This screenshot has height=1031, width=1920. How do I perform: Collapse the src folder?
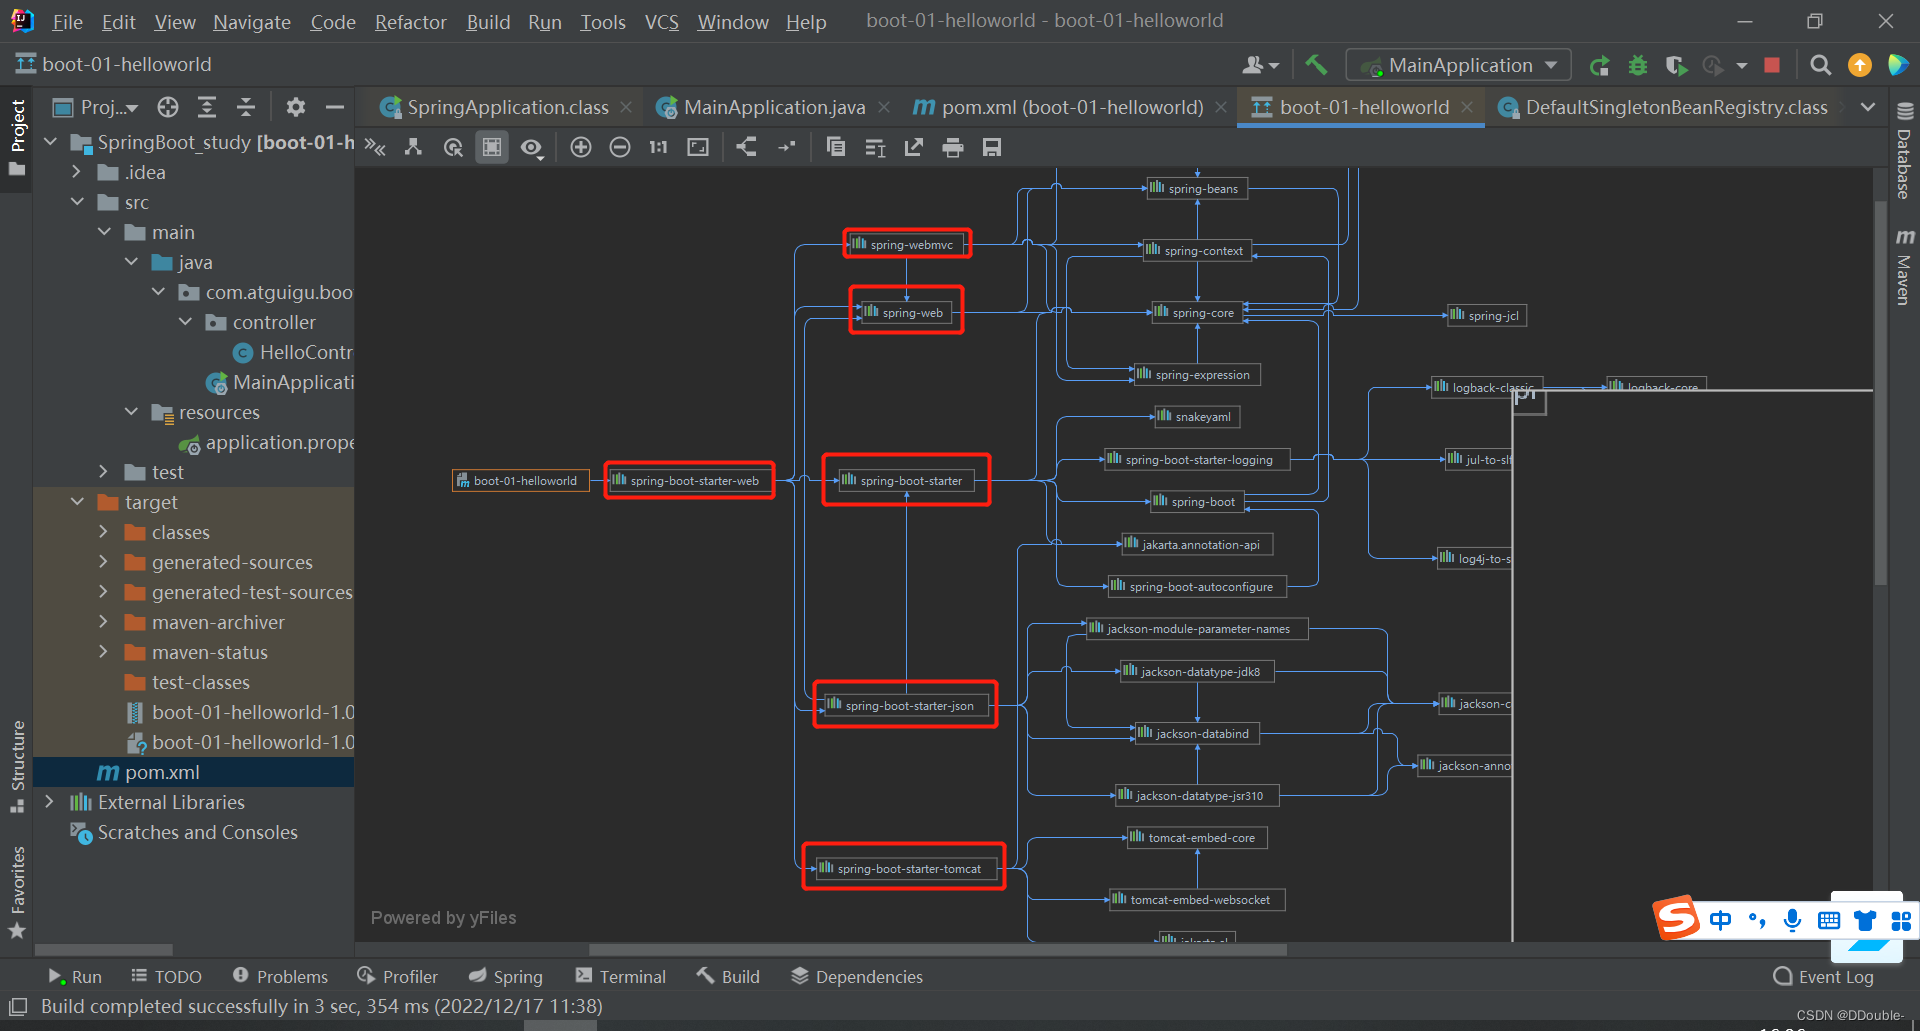point(77,202)
